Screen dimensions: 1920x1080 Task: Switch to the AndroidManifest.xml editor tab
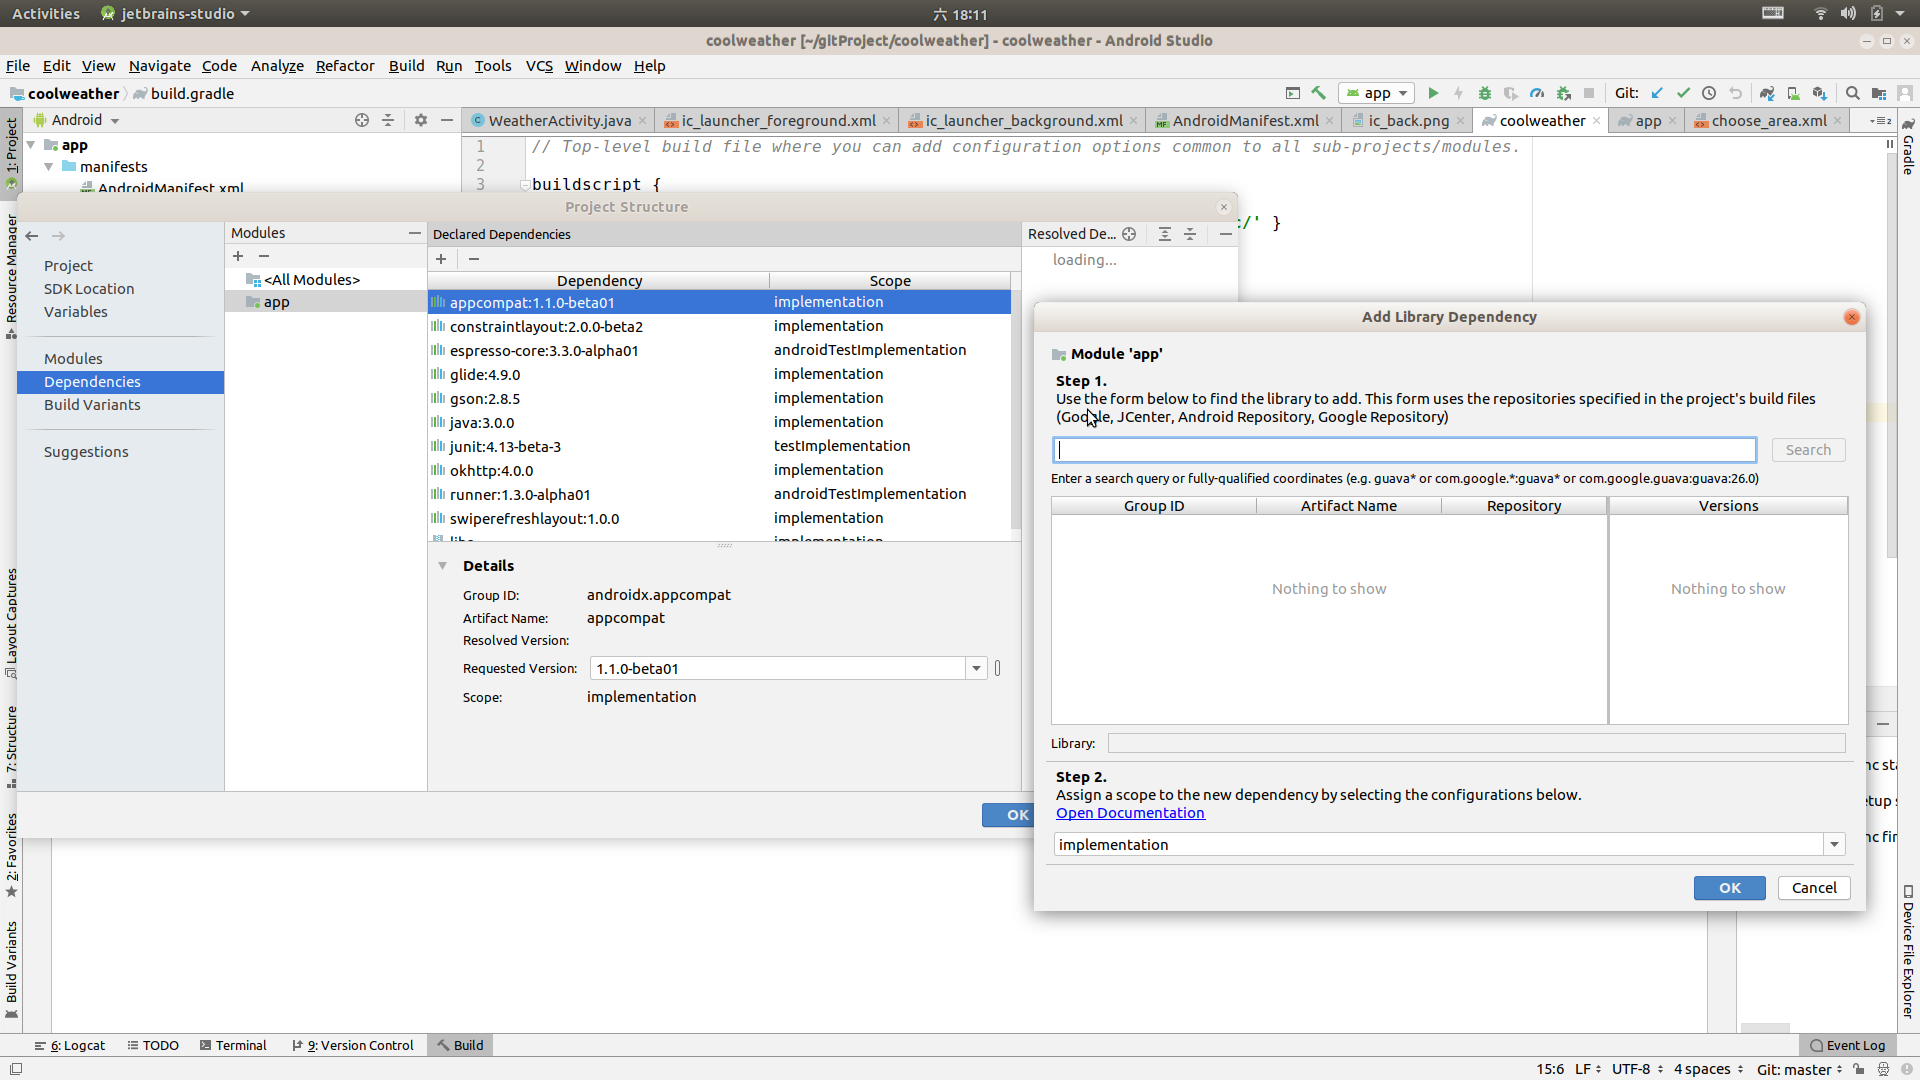coord(1245,121)
